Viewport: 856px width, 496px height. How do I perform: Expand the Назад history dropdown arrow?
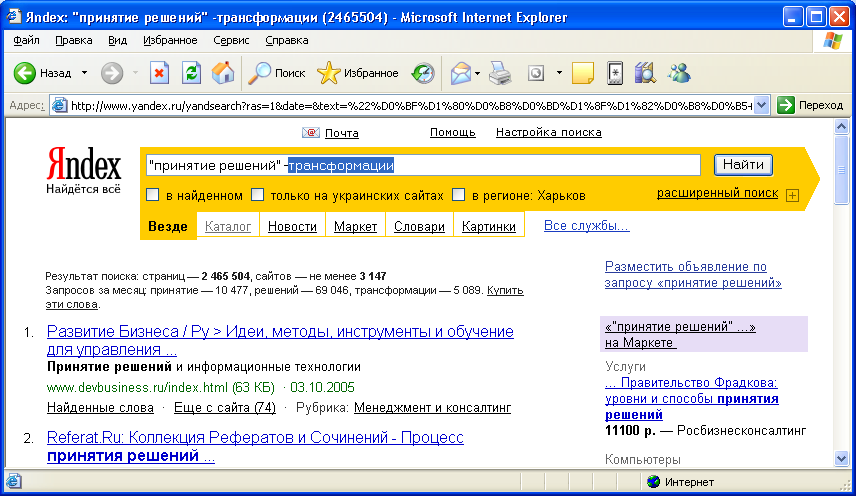pos(84,73)
